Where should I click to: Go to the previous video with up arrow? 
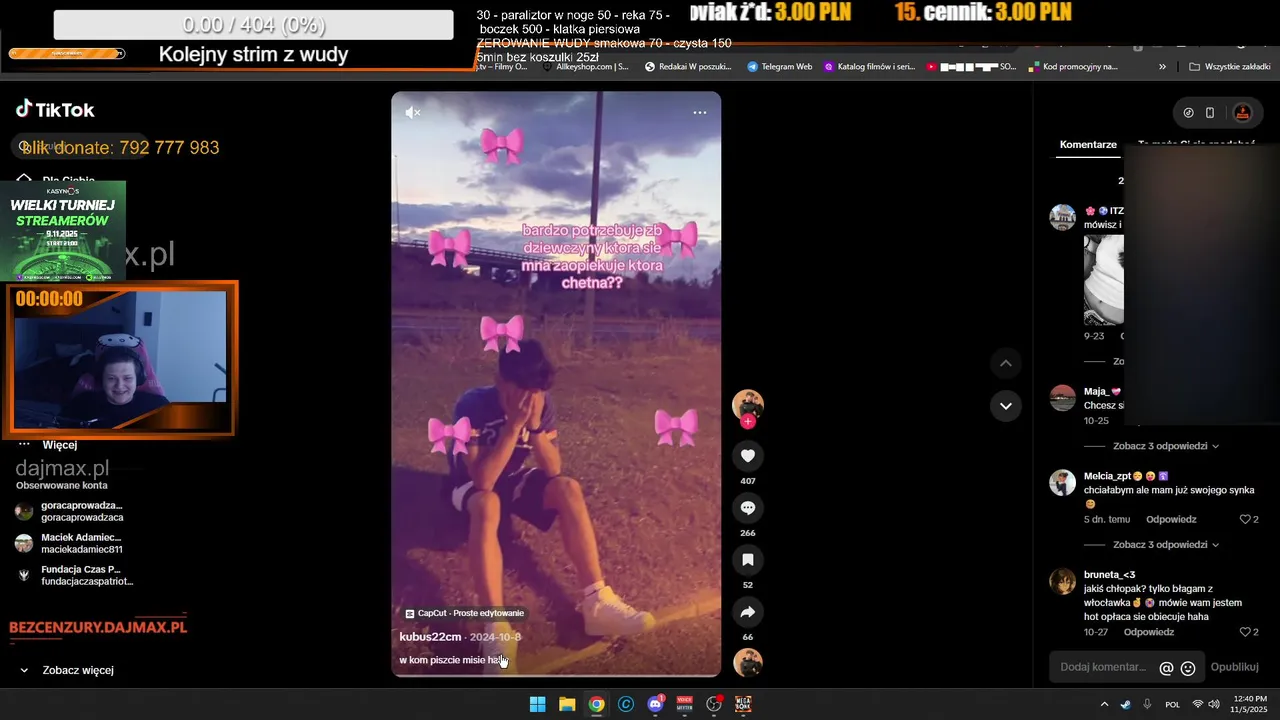(1005, 363)
